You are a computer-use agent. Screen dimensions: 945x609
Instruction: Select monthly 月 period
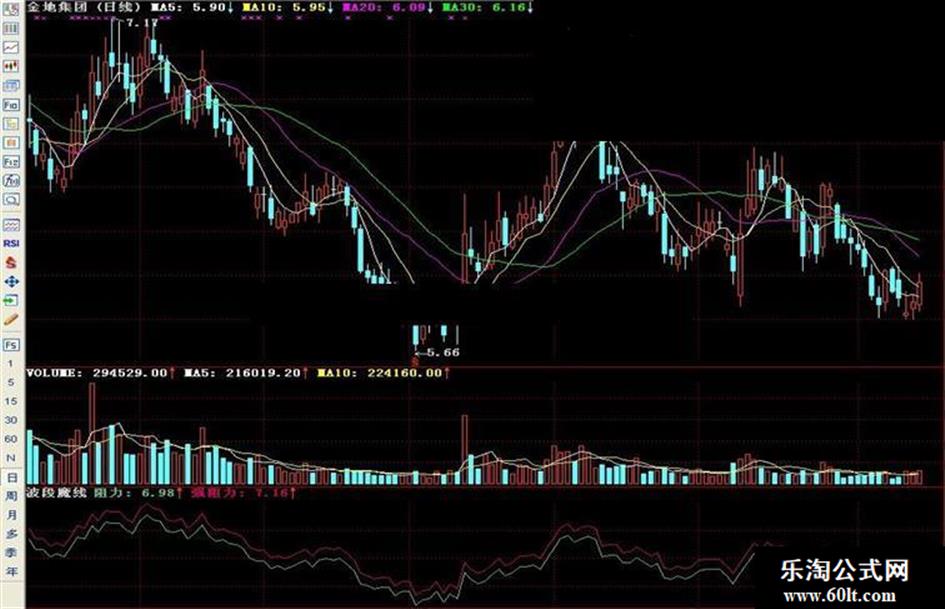pyautogui.click(x=11, y=515)
